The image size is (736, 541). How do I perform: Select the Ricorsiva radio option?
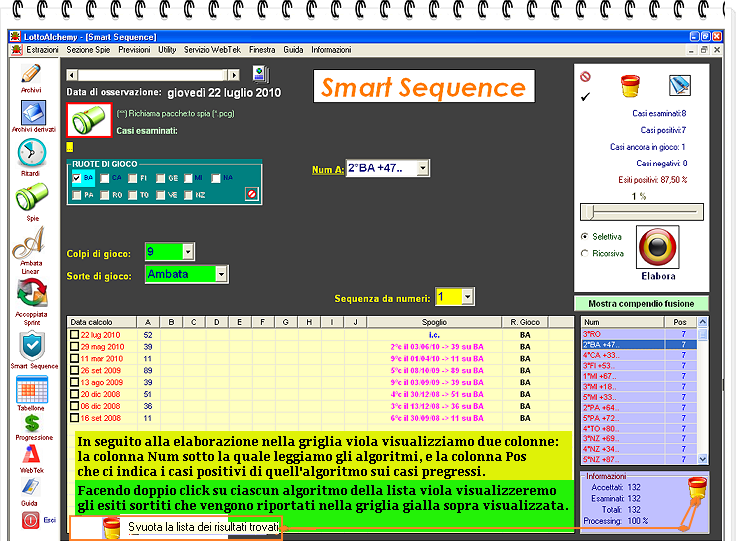pyautogui.click(x=585, y=254)
